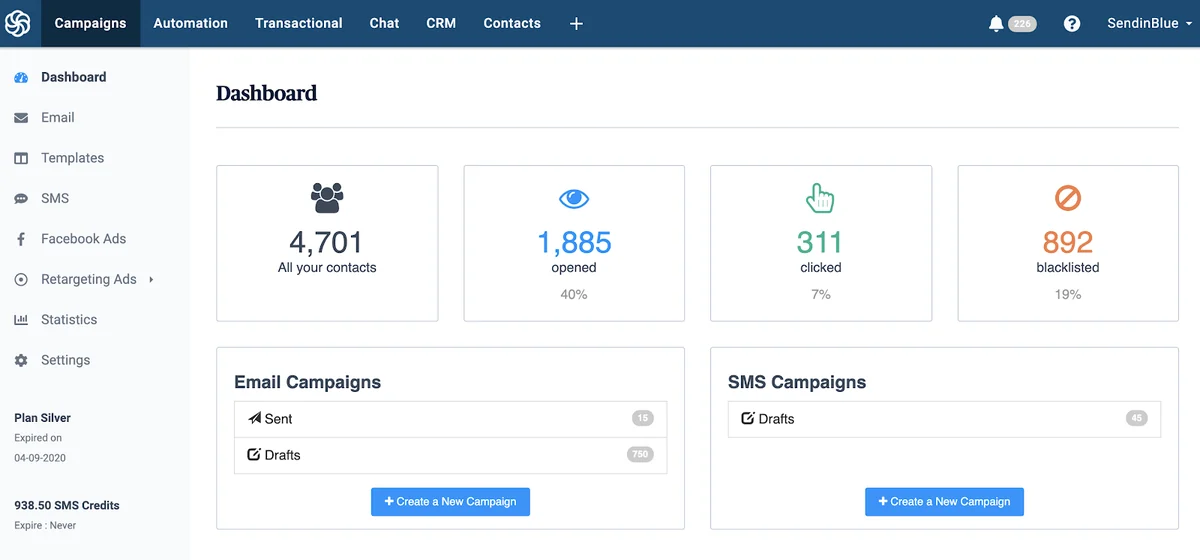The width and height of the screenshot is (1200, 560).
Task: Click the blacklisted prohibition icon
Action: 1068,198
